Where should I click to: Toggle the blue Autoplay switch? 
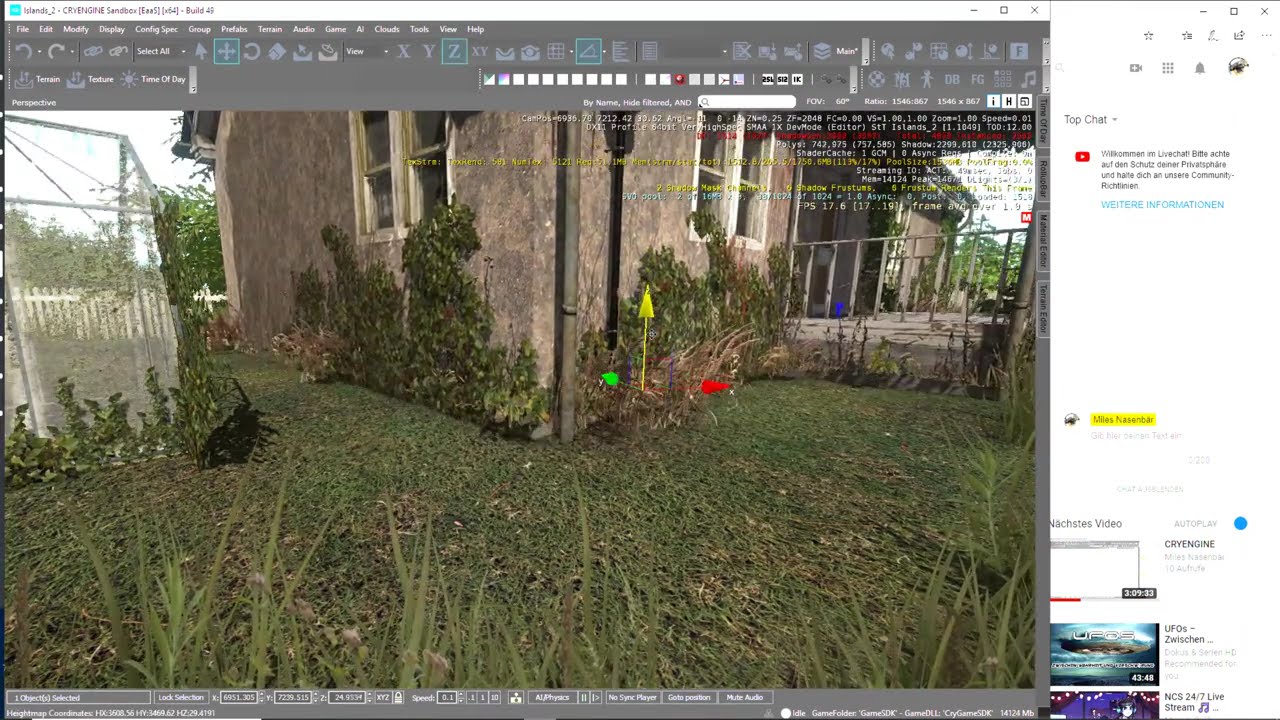point(1240,523)
